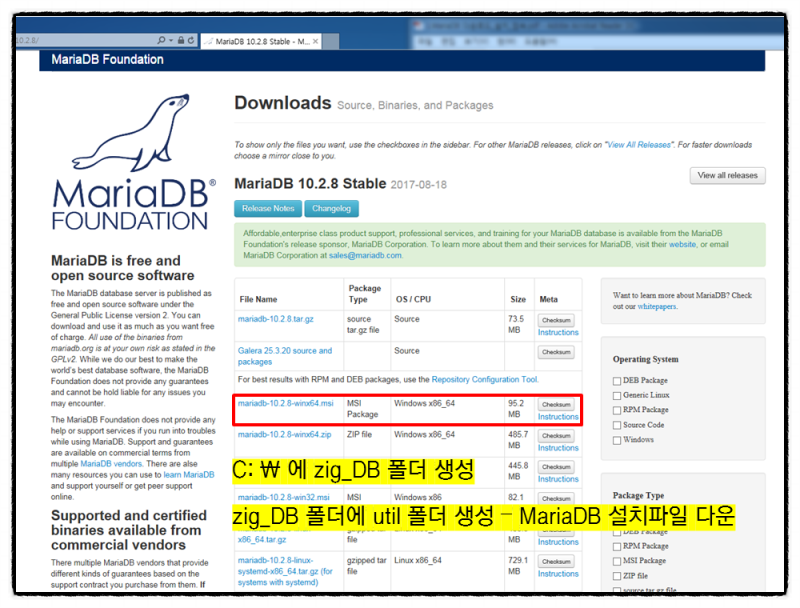Click the lock security icon in address bar
Screen dimensions: 800x608
pyautogui.click(x=181, y=40)
